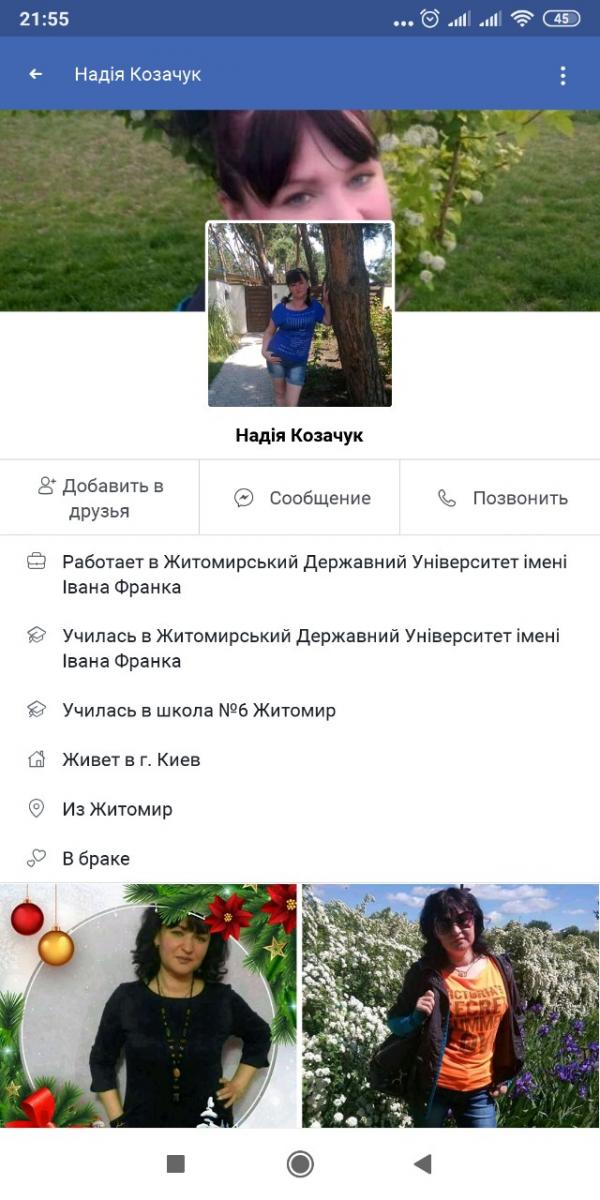The width and height of the screenshot is (600, 1200).
Task: Tap the add friend person icon
Action: 46,486
